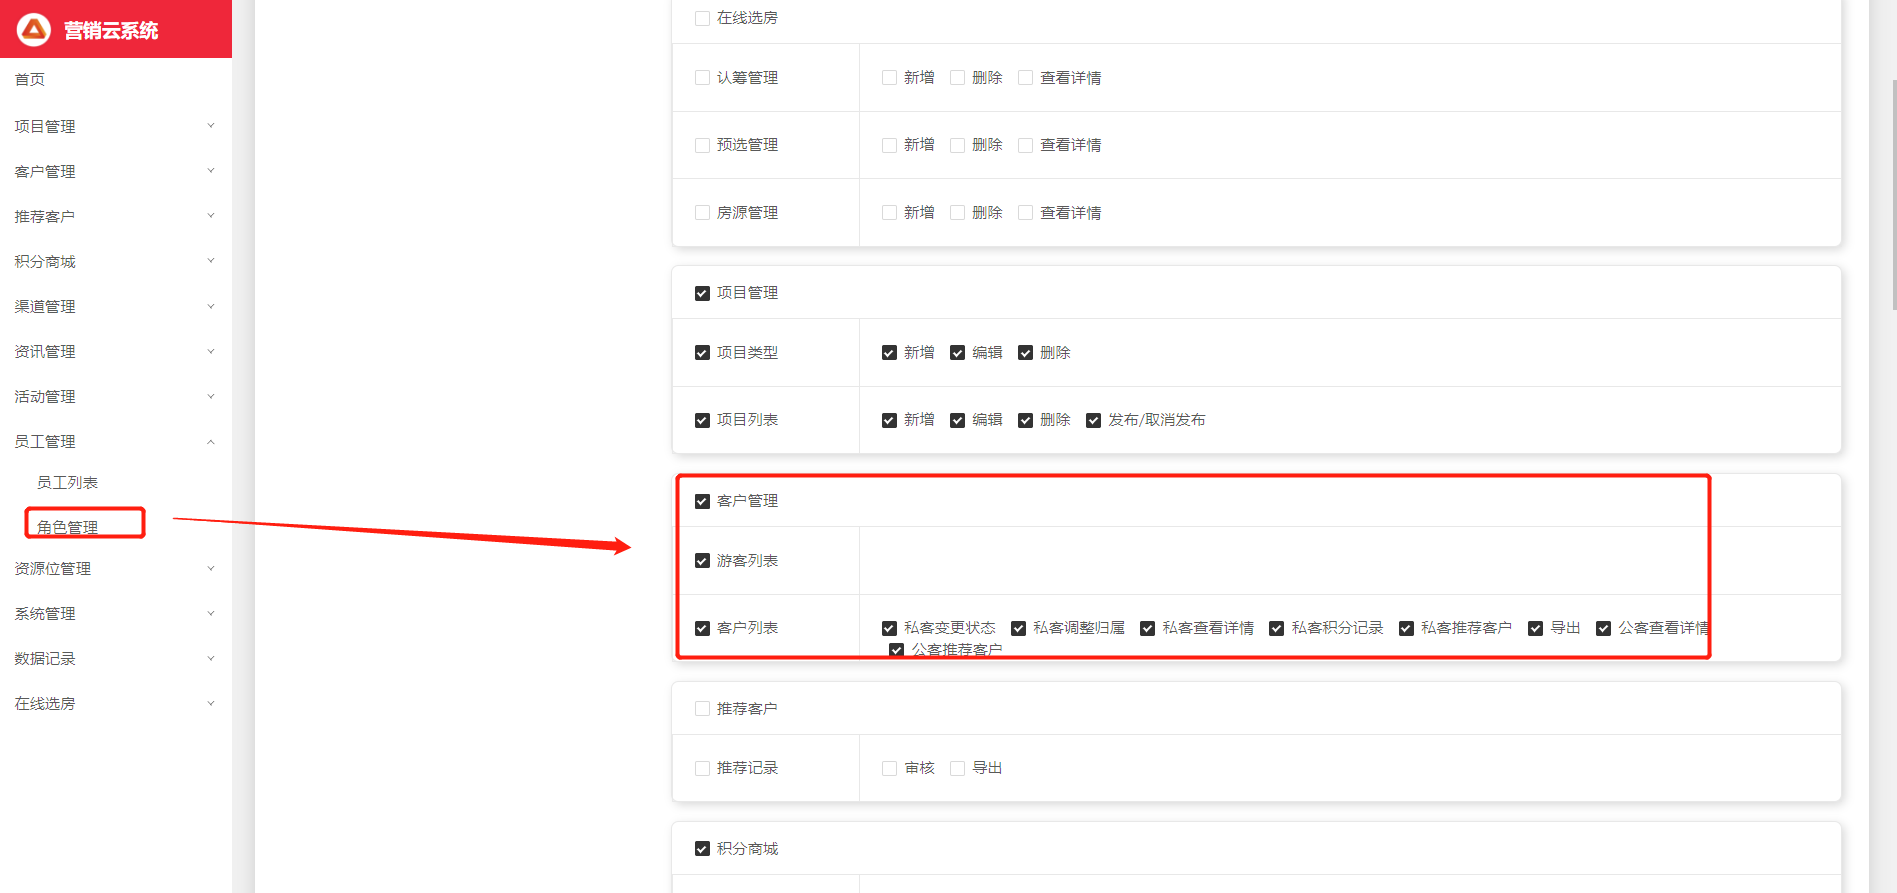The width and height of the screenshot is (1897, 893).
Task: Check the 推荐客户 group checkbox
Action: tap(702, 709)
